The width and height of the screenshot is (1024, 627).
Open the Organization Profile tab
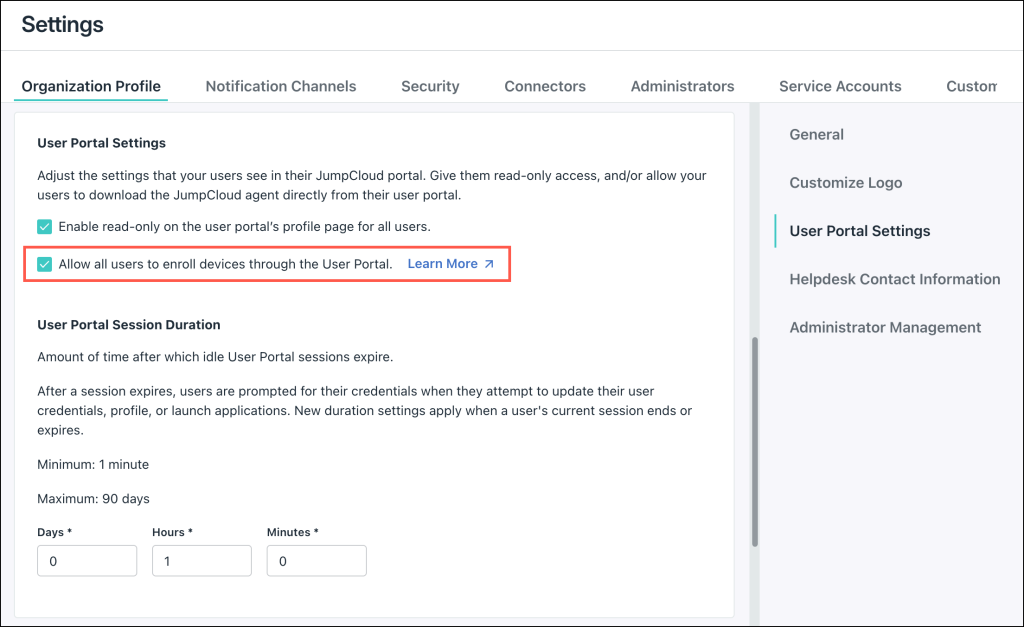(91, 86)
